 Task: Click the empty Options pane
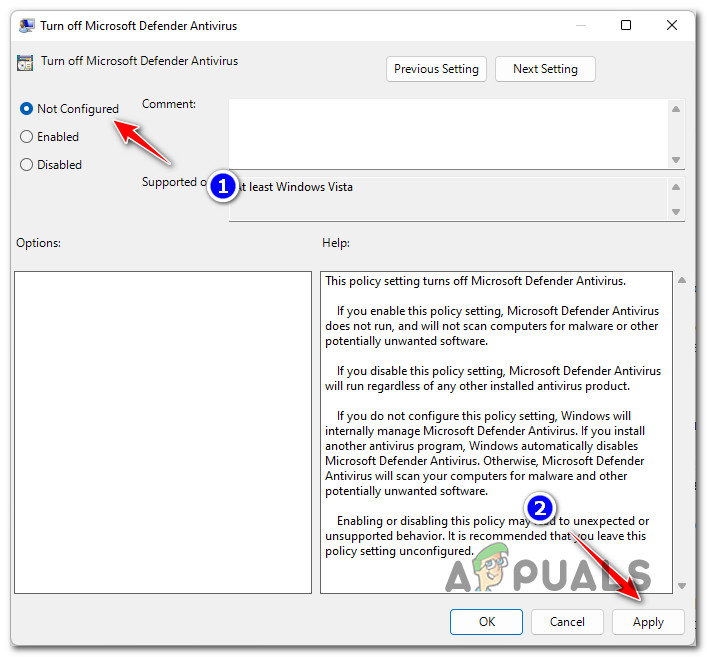(x=163, y=432)
